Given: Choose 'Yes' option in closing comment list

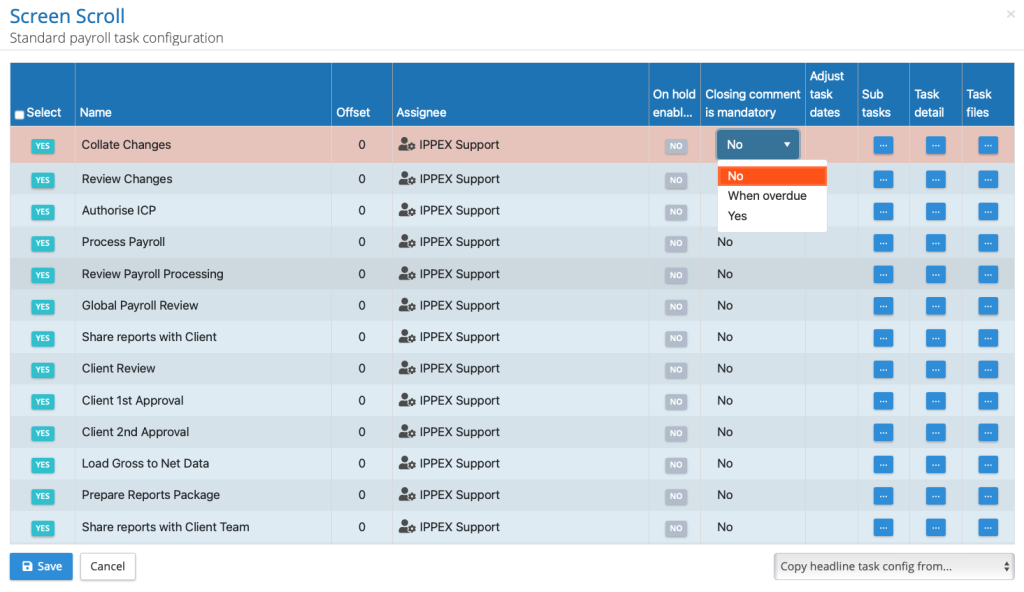Looking at the screenshot, I should point(738,216).
